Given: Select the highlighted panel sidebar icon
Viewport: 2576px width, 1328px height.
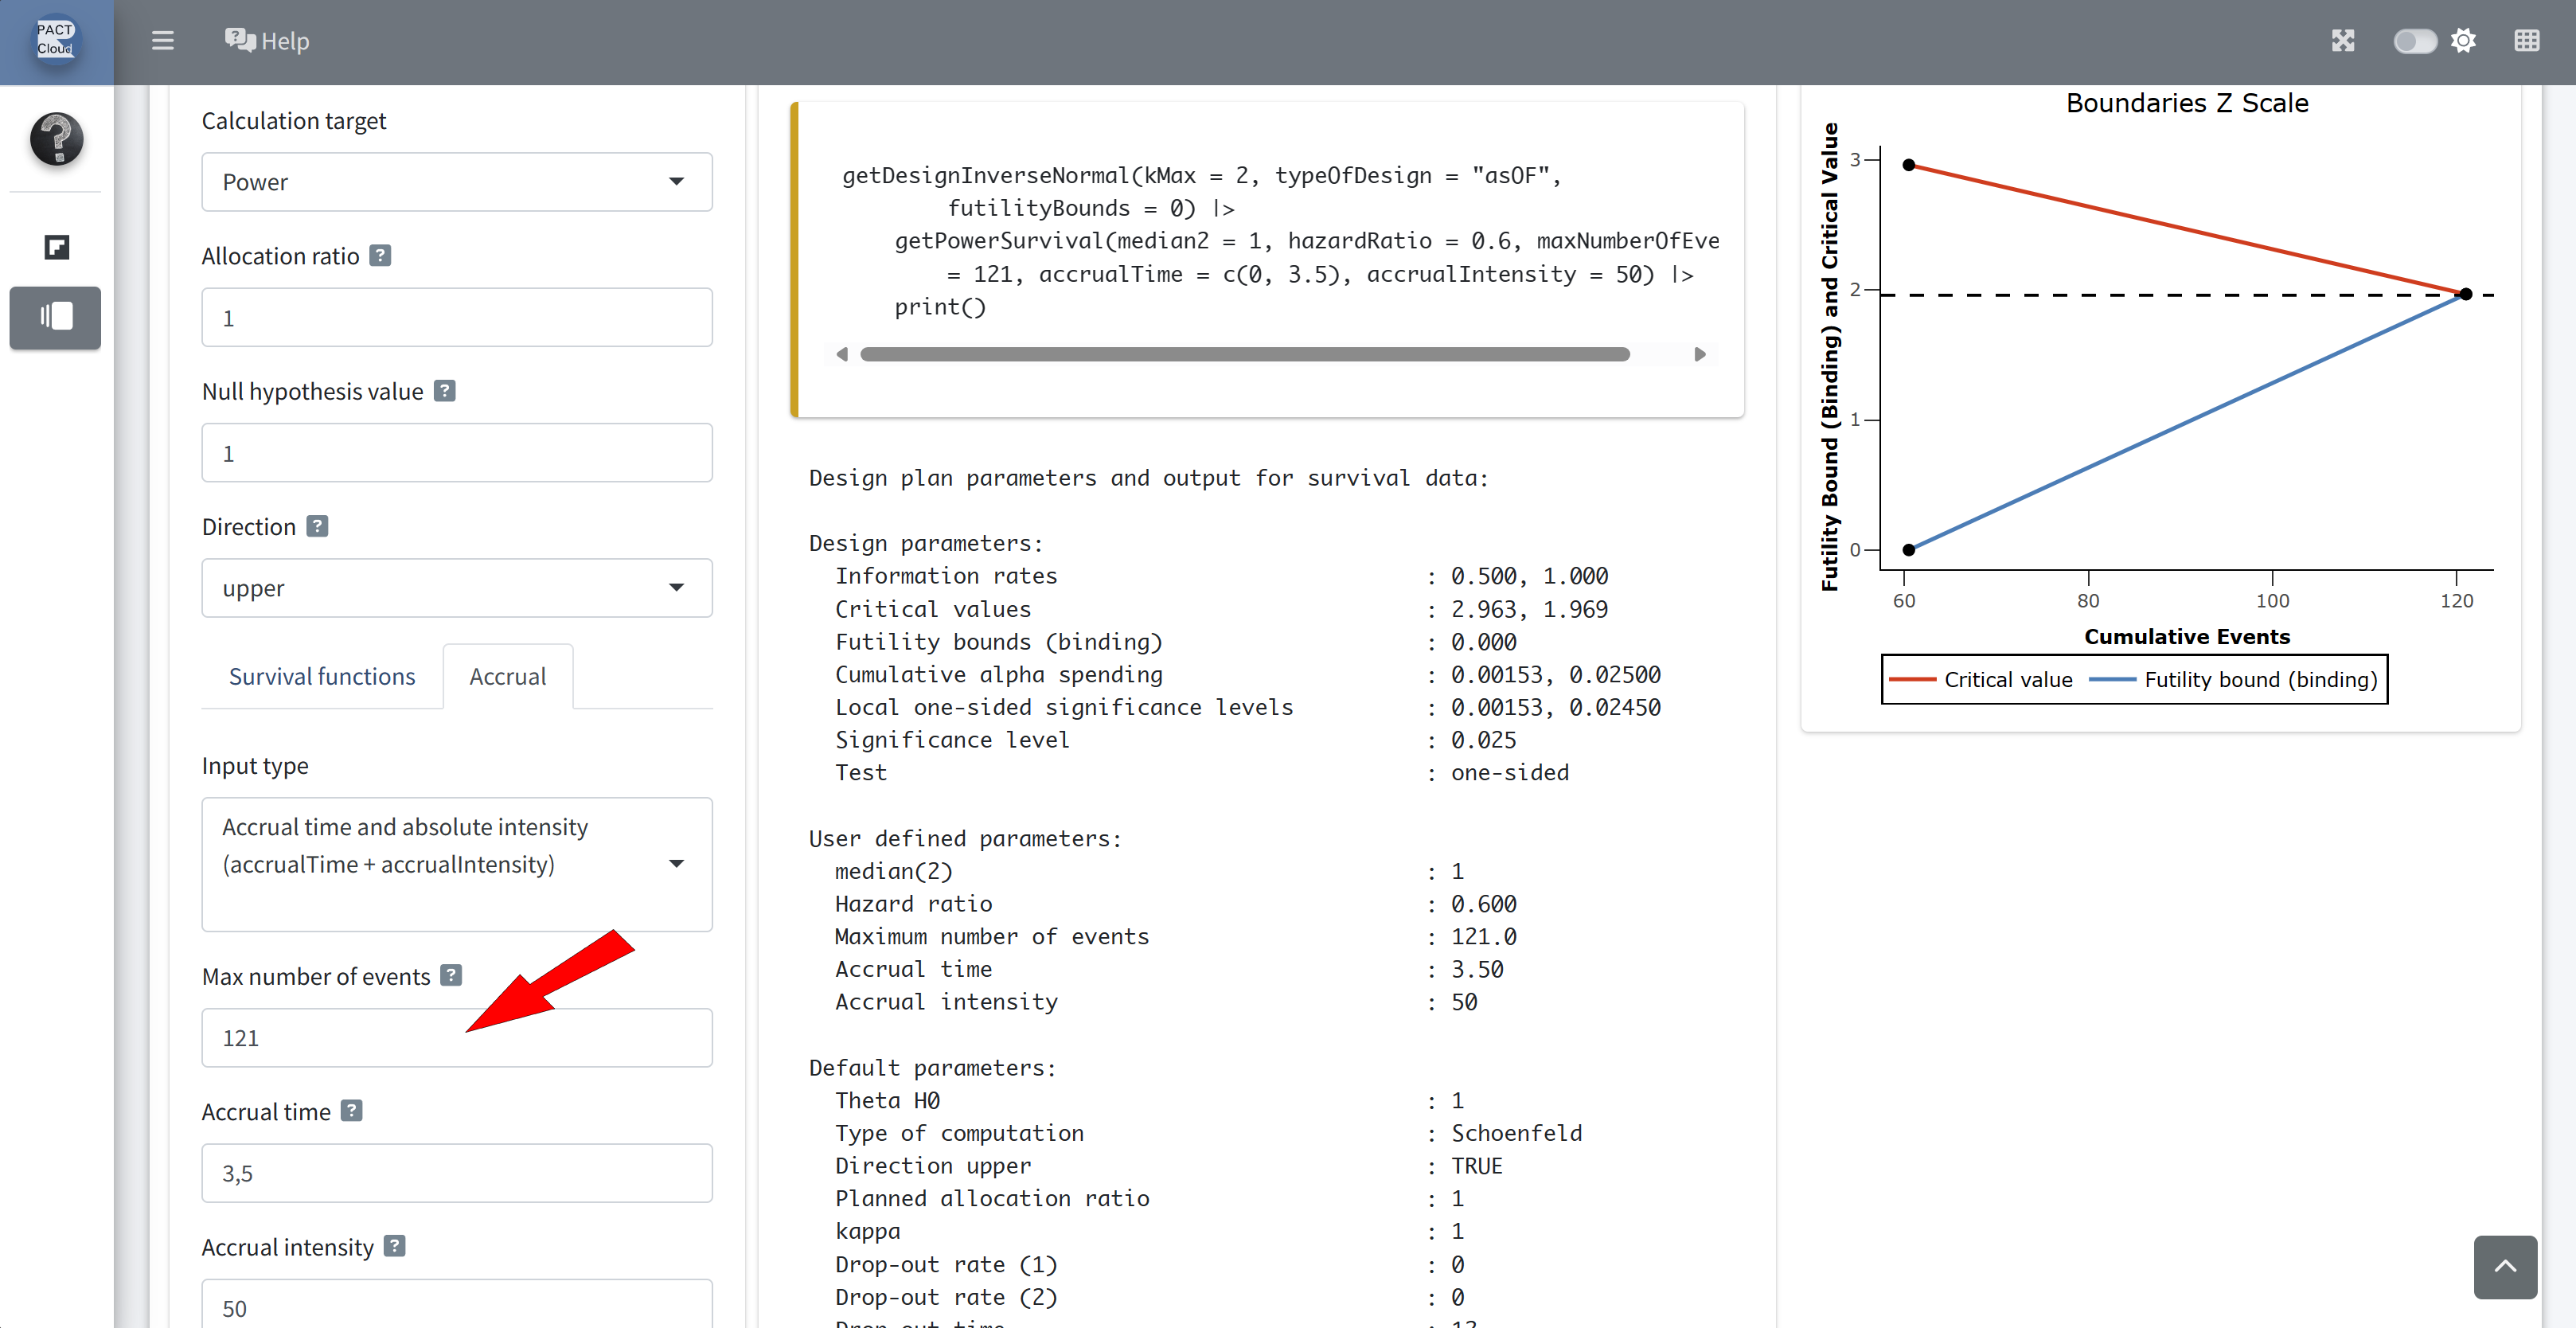Looking at the screenshot, I should 56,317.
